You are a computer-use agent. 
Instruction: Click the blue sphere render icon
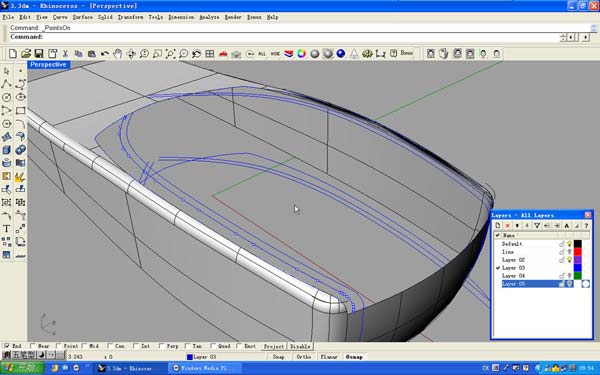(x=341, y=54)
